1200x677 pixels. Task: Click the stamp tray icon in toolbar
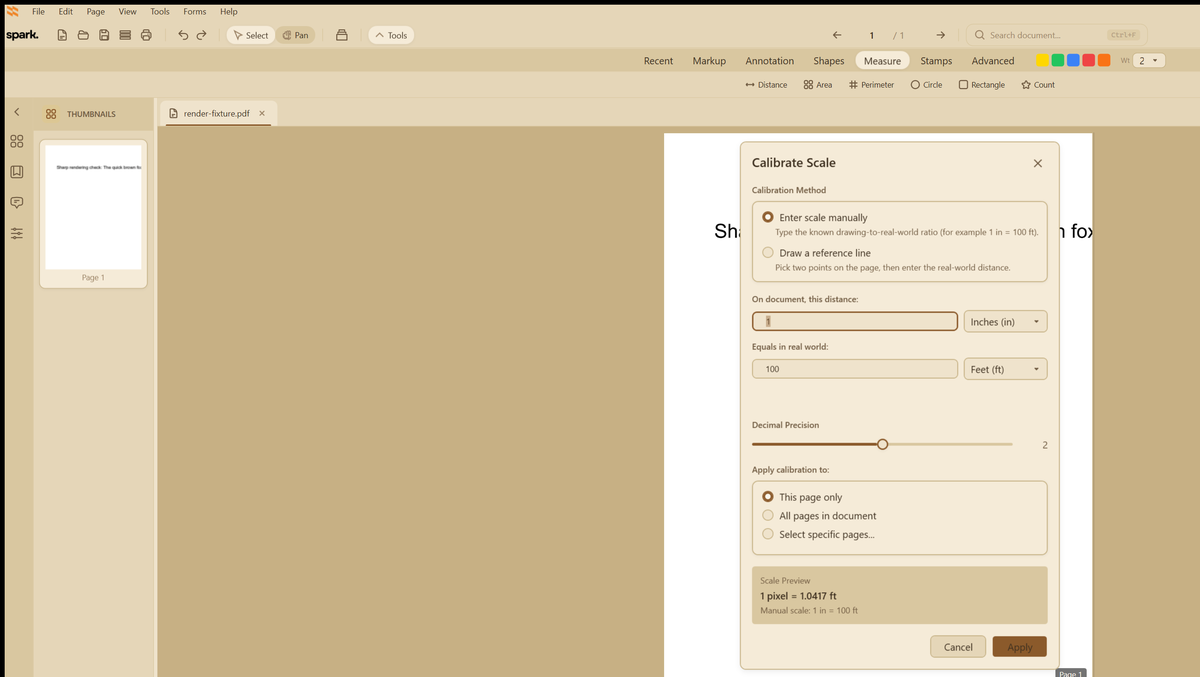pos(341,35)
